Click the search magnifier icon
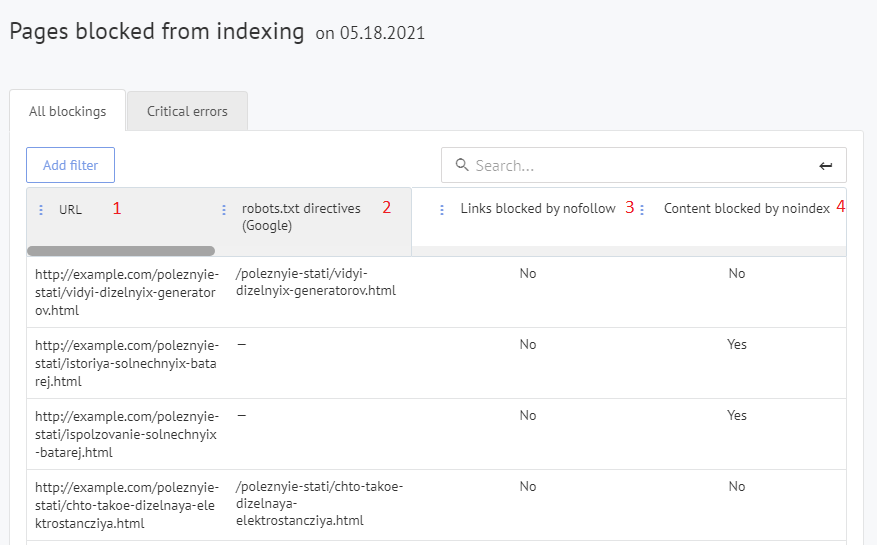The height and width of the screenshot is (545, 877). pos(462,166)
